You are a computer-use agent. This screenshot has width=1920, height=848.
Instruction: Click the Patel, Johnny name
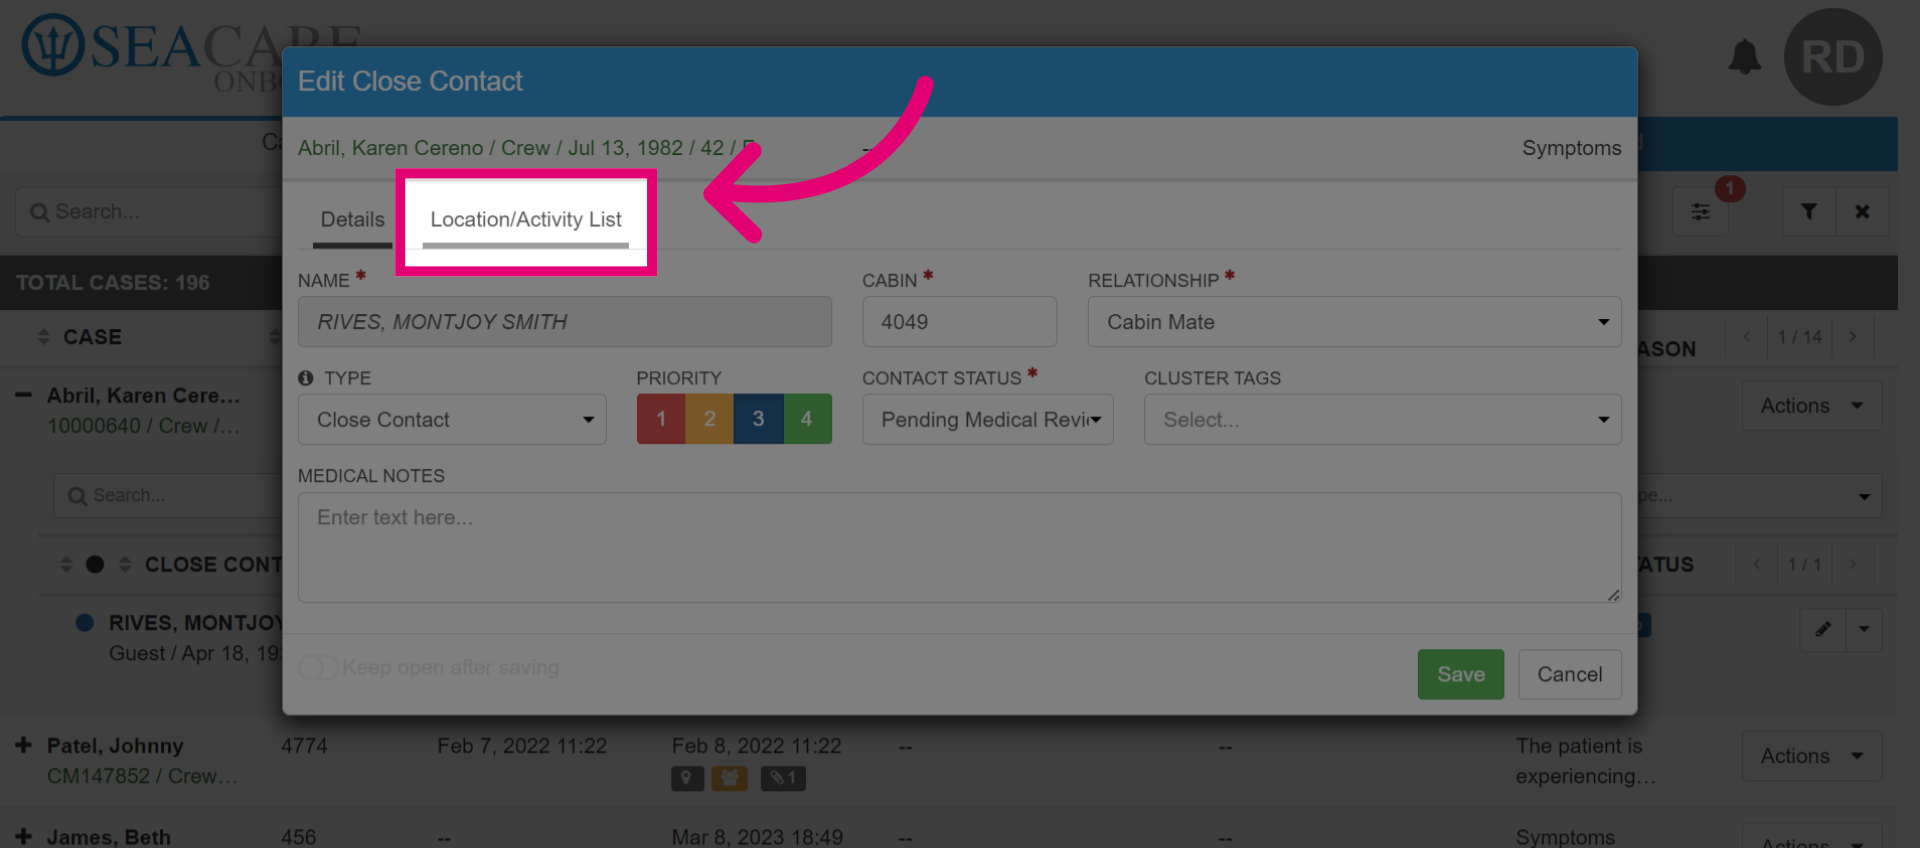pos(115,746)
